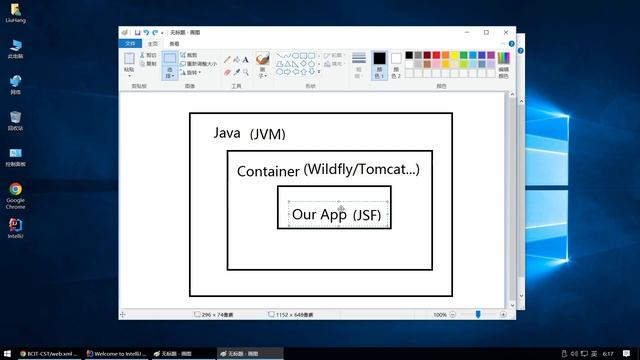Pick the Right arrow shape
The height and width of the screenshot is (360, 640).
coord(287,72)
